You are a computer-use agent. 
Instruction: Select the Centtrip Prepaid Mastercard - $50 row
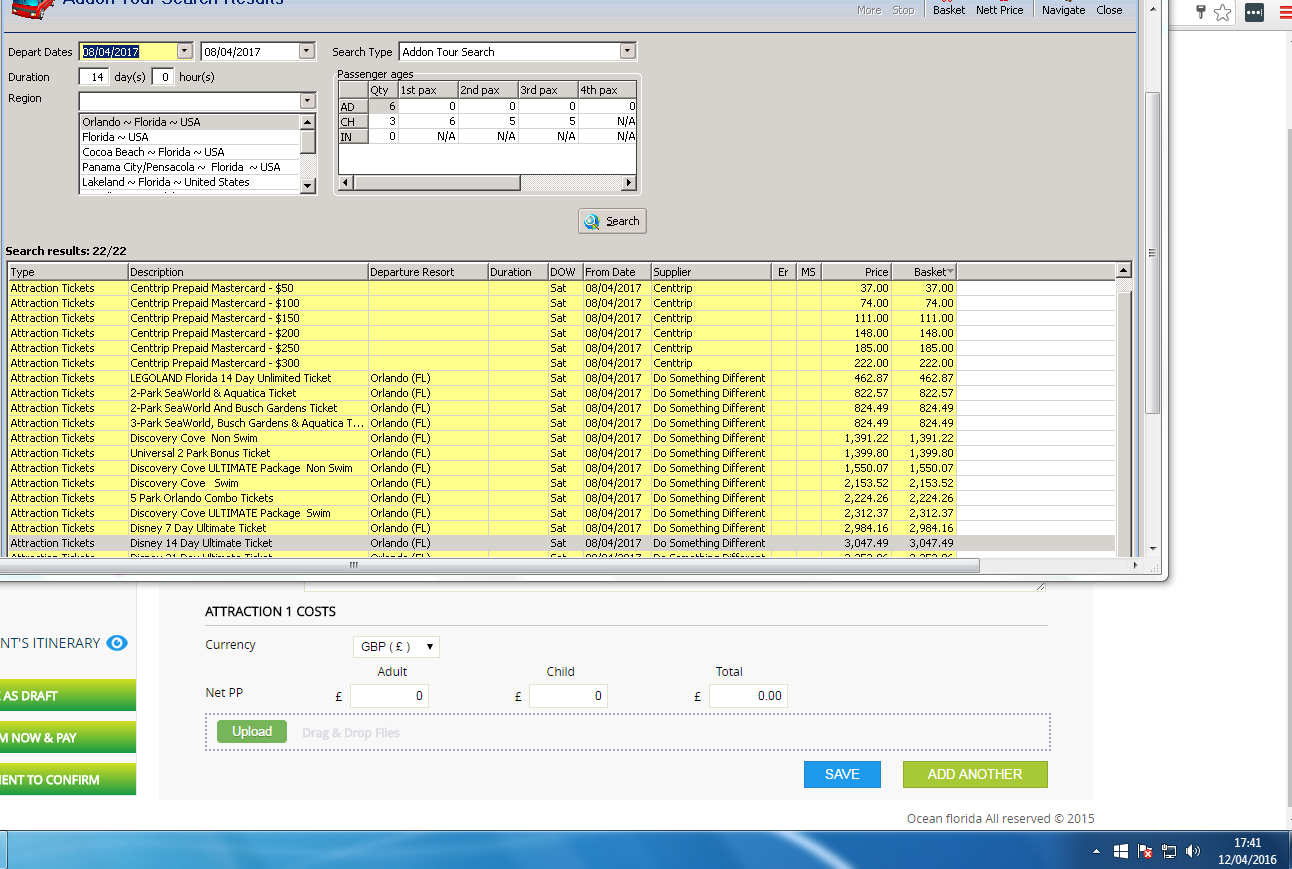tap(561, 288)
